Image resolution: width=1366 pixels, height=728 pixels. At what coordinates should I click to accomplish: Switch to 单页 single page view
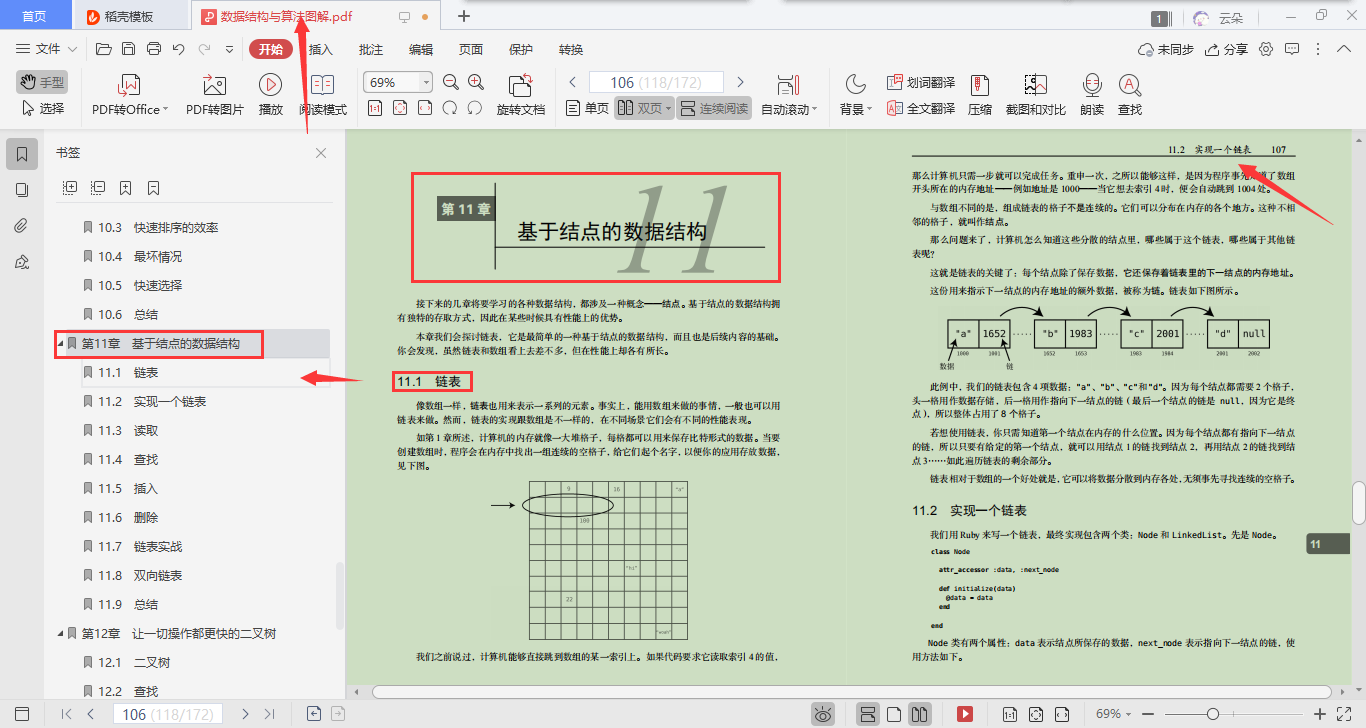point(587,108)
